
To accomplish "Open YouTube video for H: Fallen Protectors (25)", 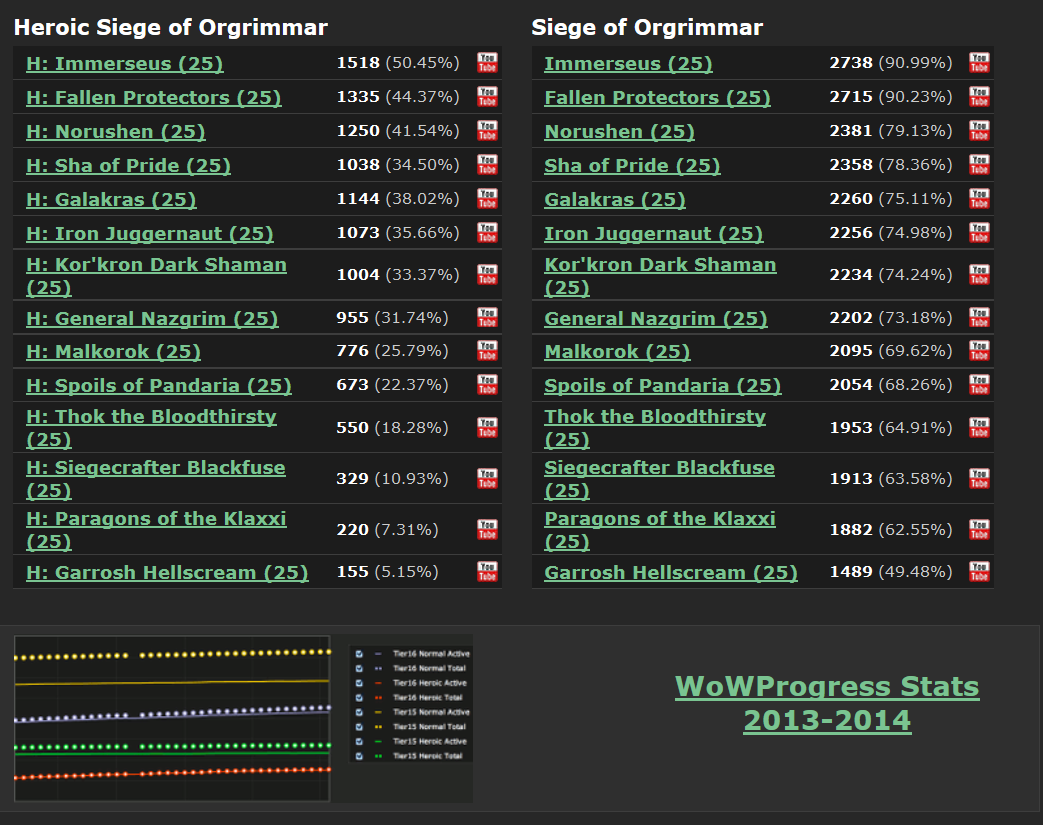I will (488, 97).
